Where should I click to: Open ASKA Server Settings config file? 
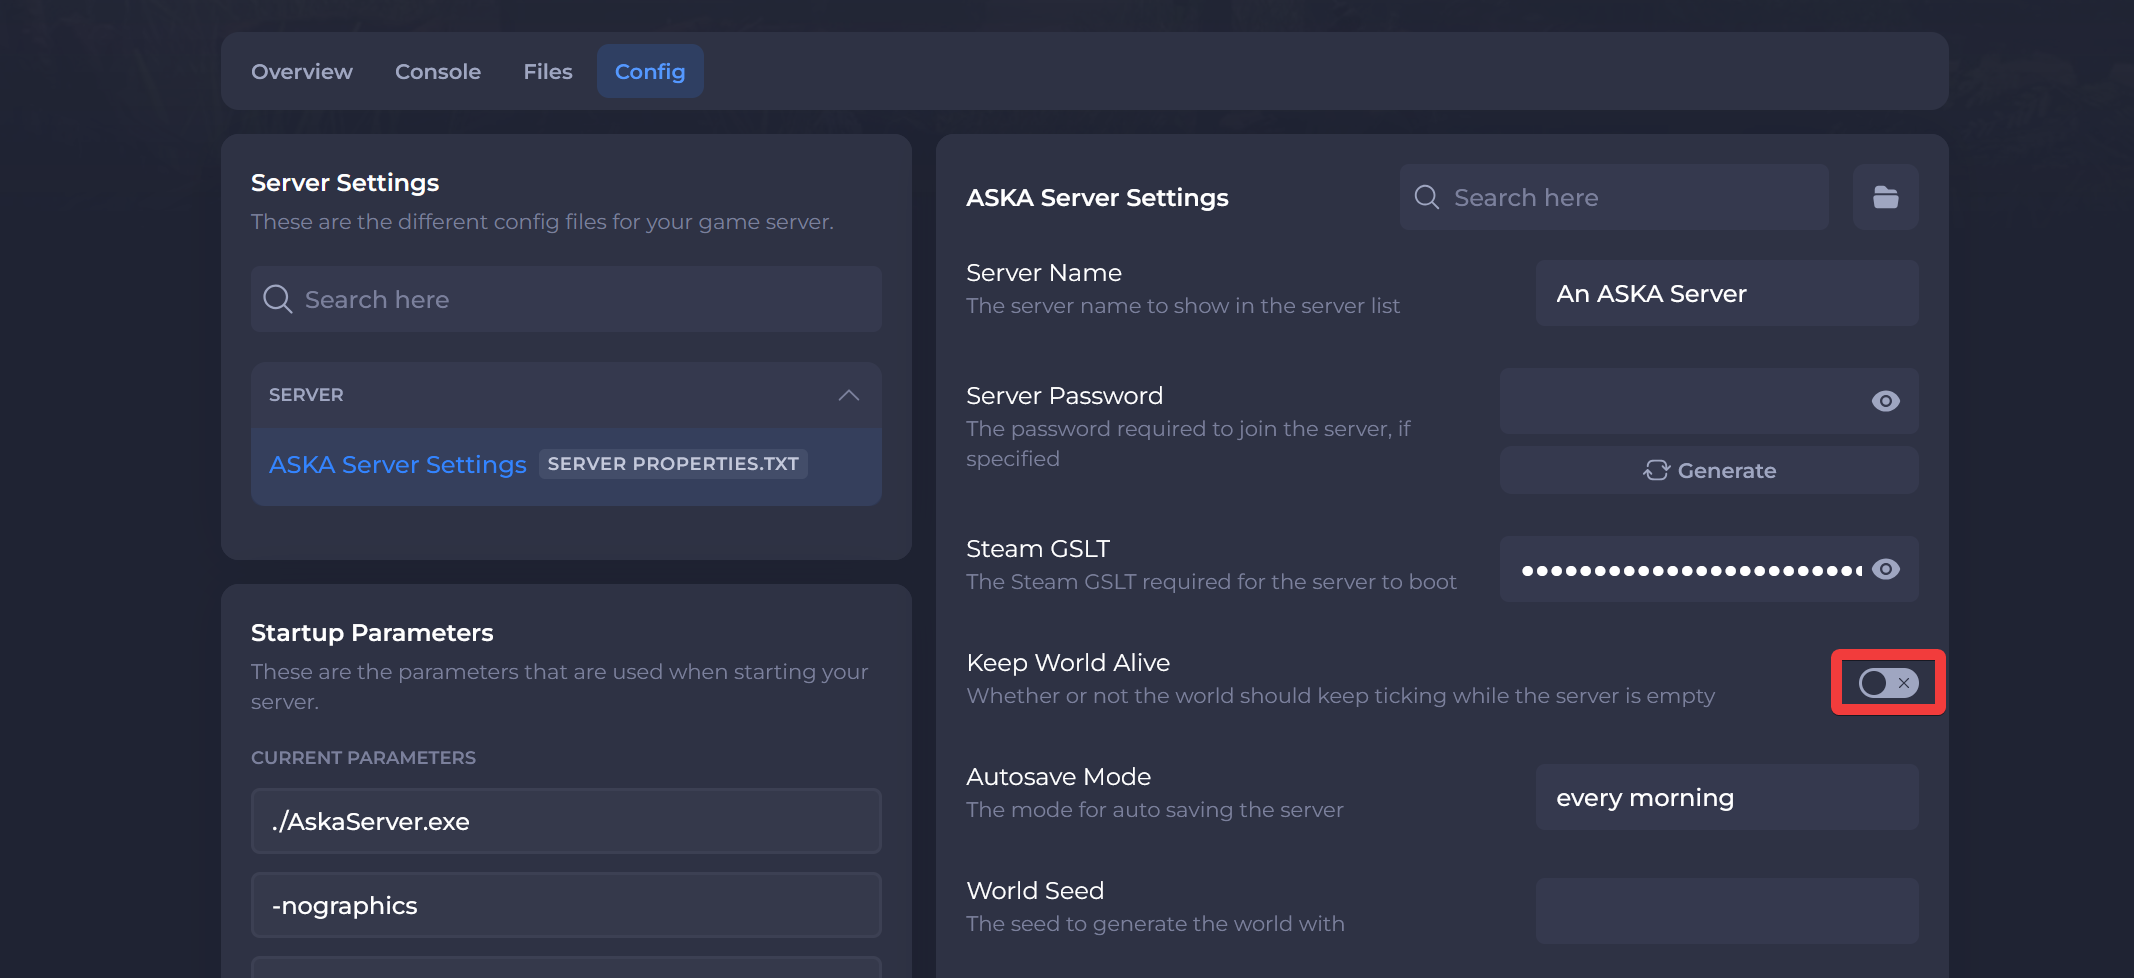click(x=566, y=465)
